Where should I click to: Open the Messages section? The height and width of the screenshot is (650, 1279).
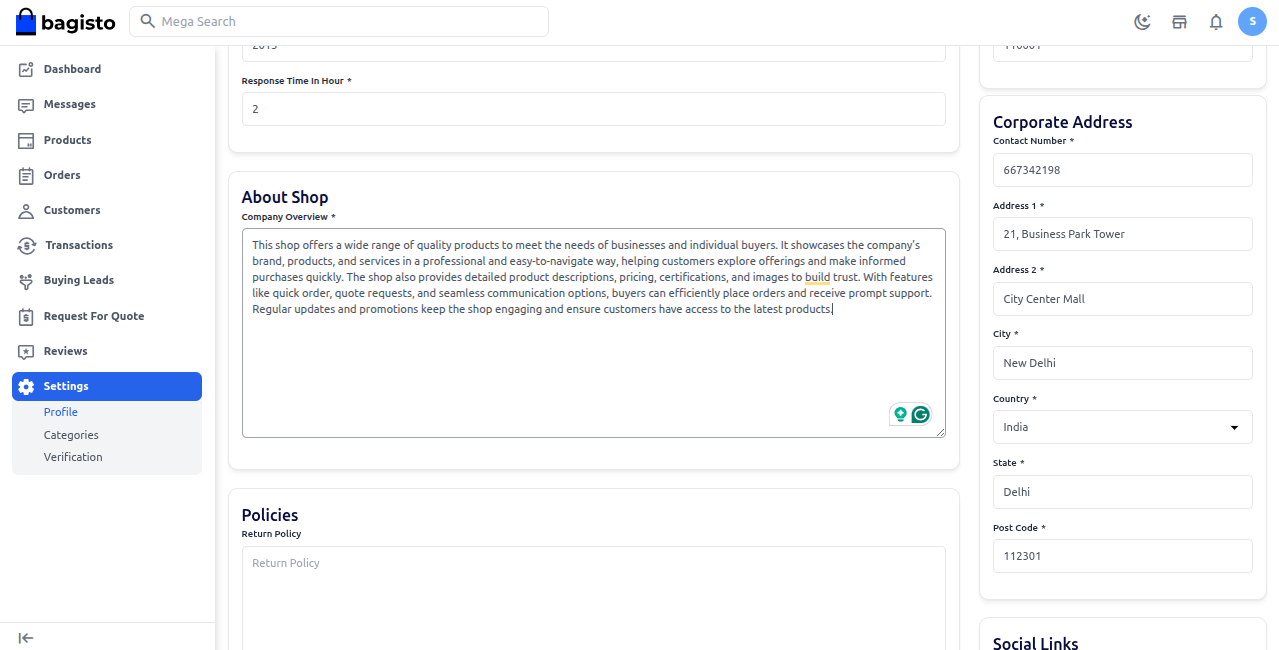tap(69, 104)
